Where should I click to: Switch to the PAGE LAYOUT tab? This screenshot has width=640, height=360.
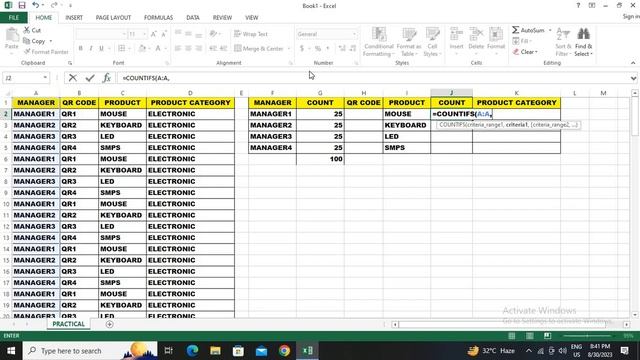(x=113, y=18)
